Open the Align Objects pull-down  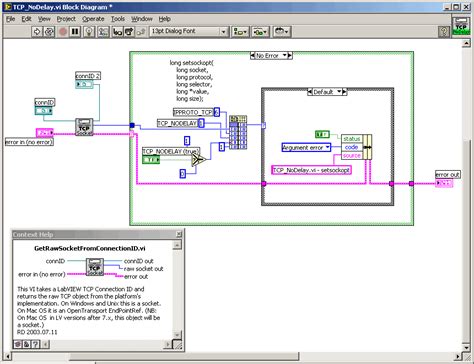pos(240,32)
